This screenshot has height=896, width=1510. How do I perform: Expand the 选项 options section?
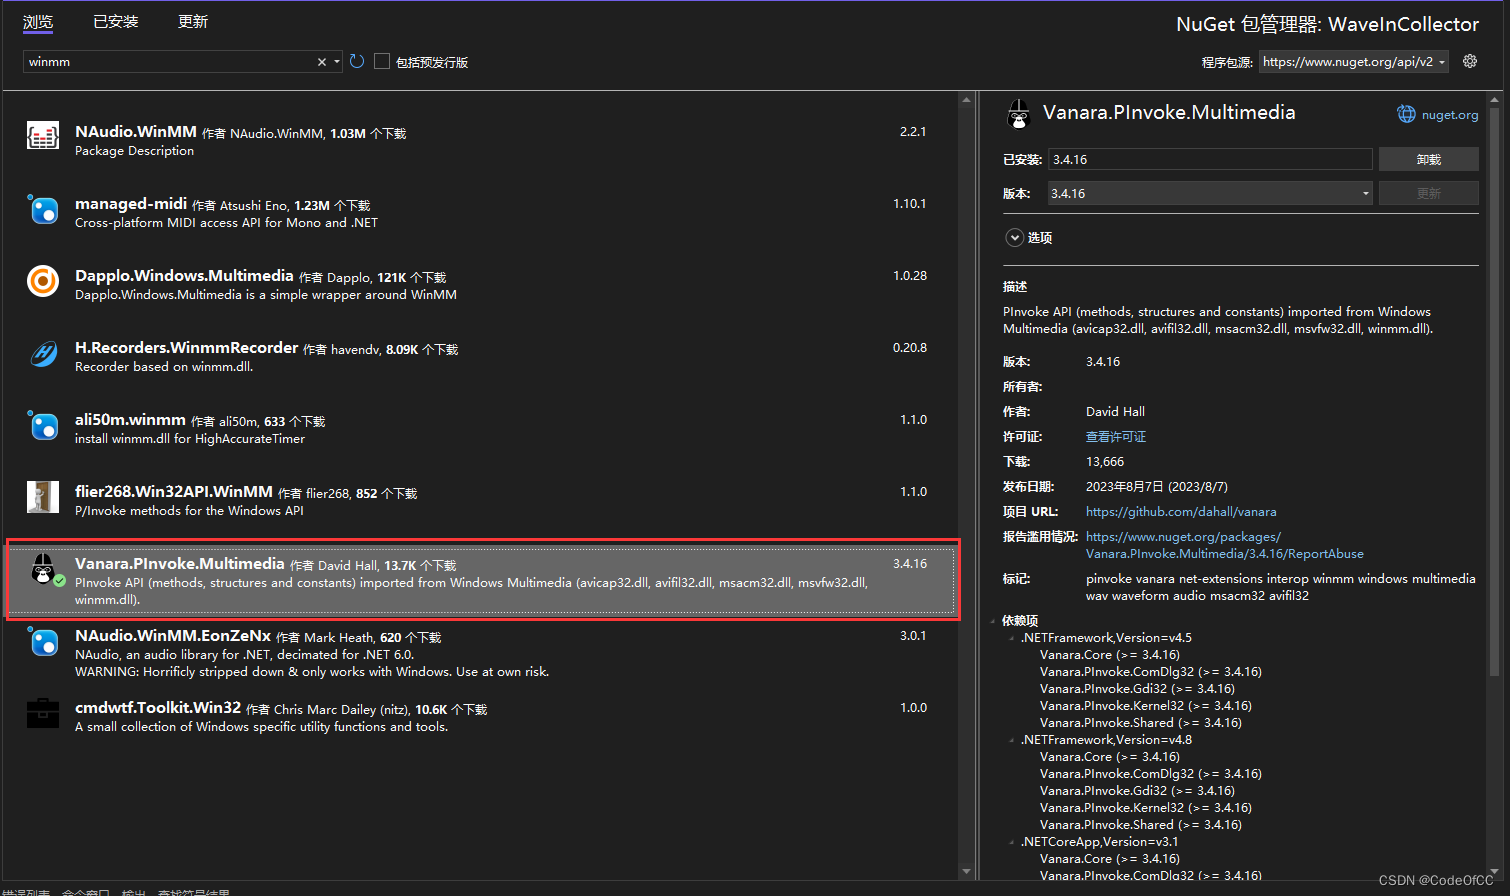[1014, 238]
